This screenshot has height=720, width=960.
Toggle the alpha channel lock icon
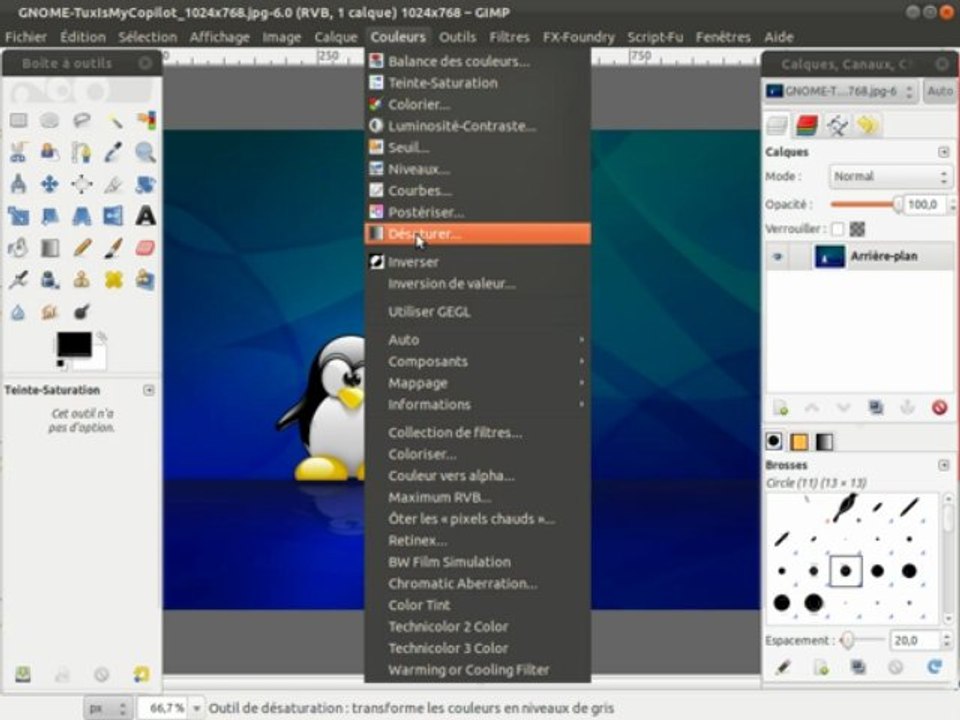pyautogui.click(x=857, y=229)
